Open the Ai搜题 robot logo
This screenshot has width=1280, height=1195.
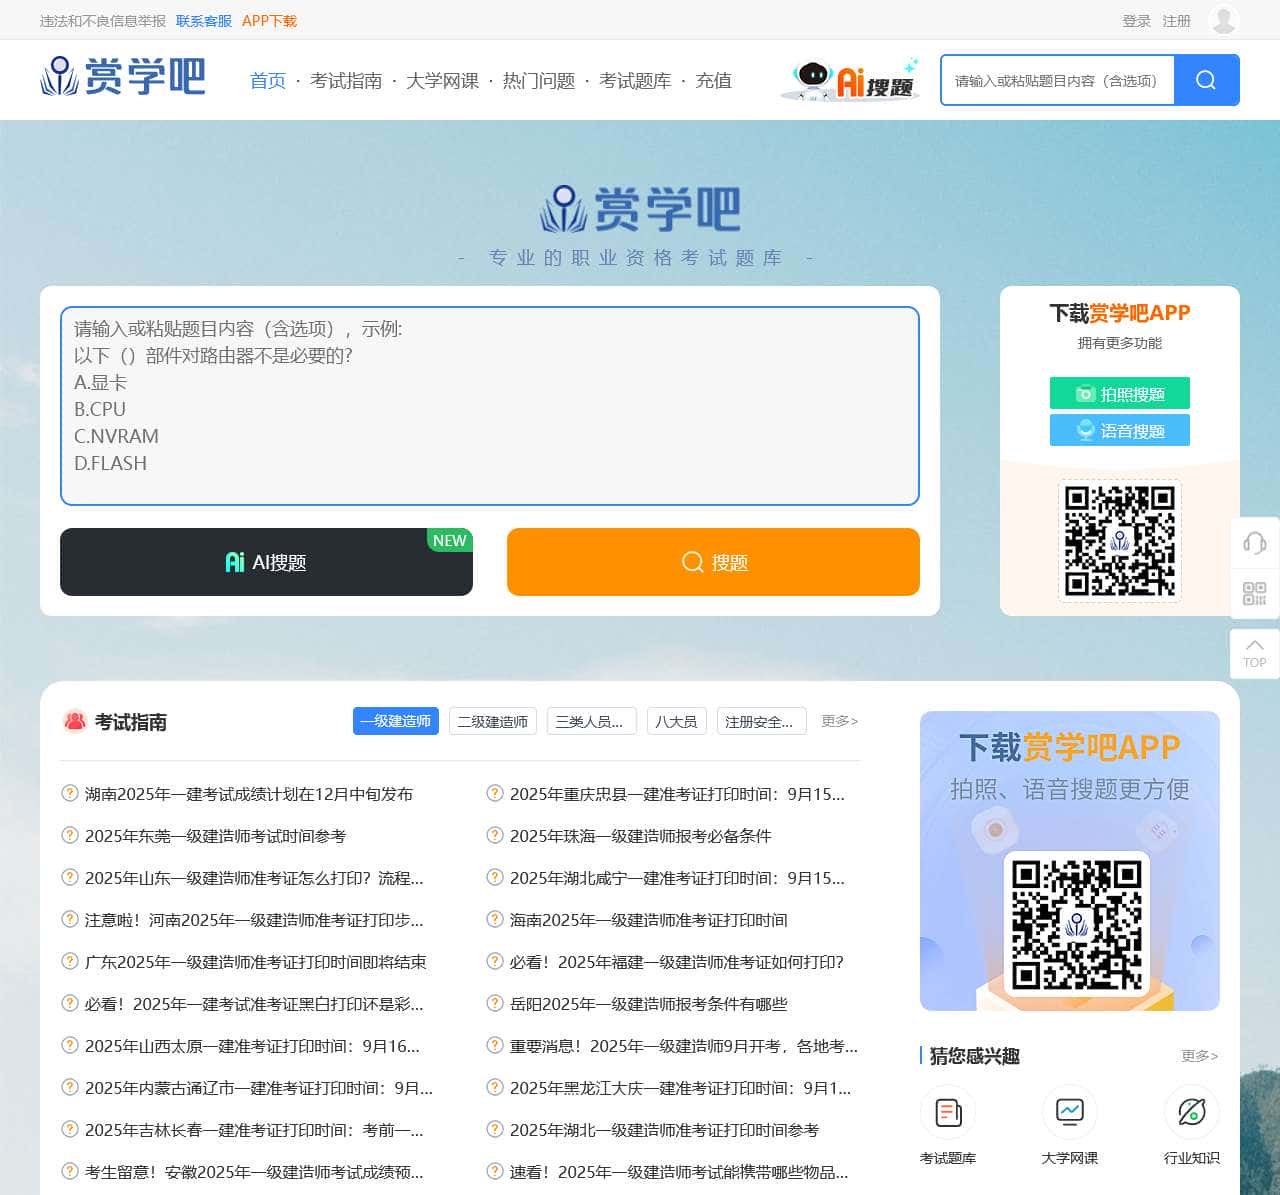pyautogui.click(x=850, y=80)
